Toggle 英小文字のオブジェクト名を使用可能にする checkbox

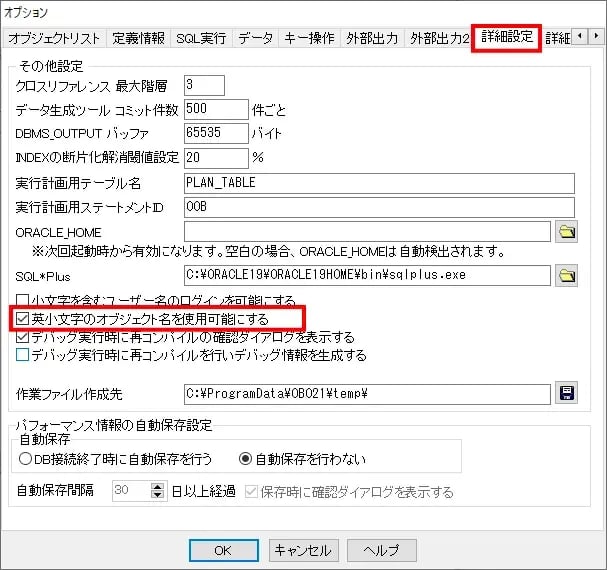point(24,319)
